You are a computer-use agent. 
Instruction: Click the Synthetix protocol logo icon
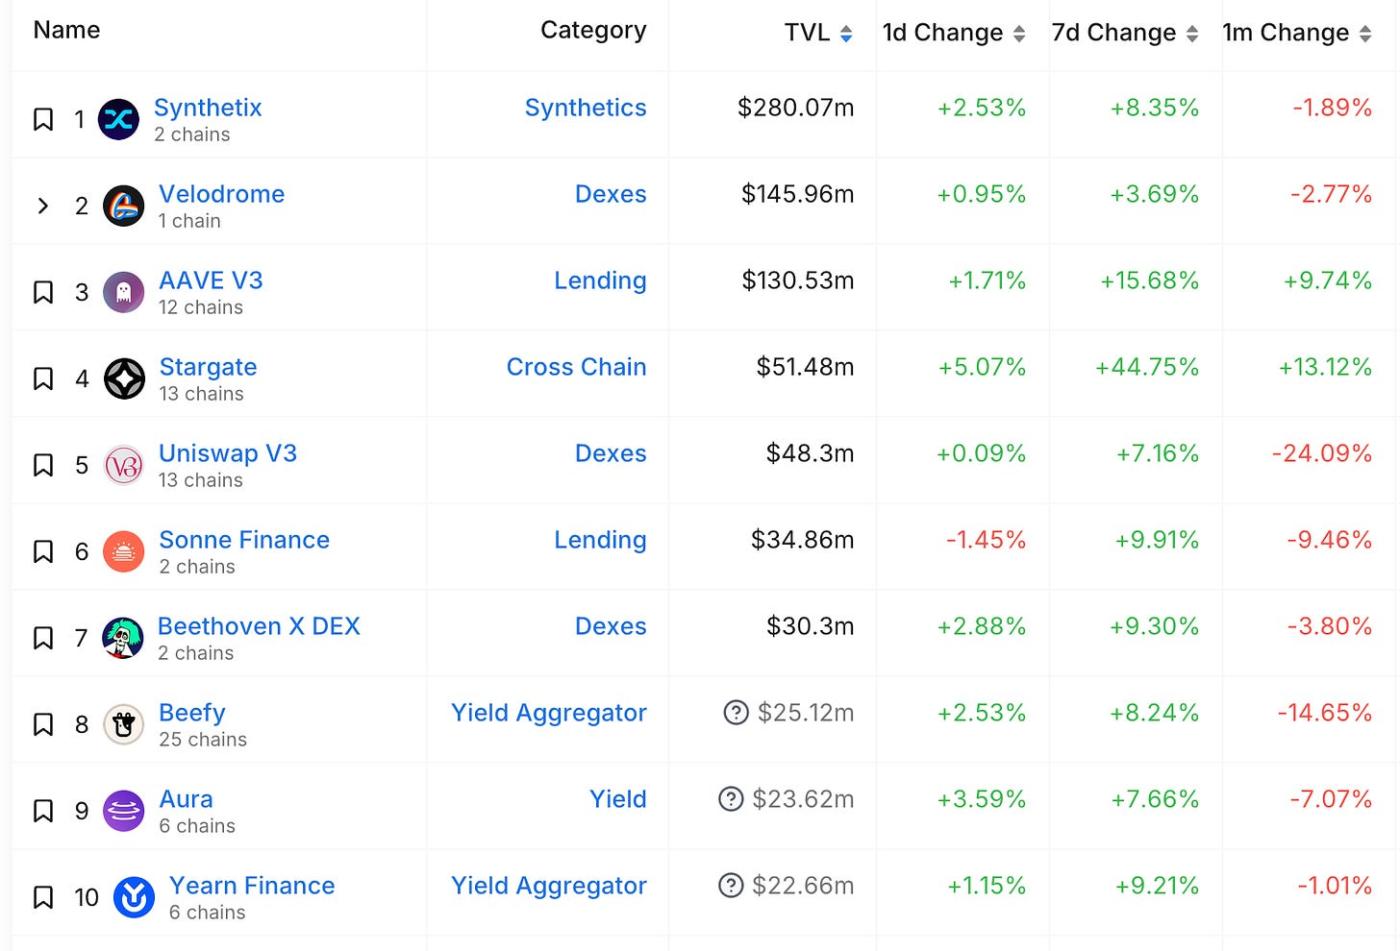click(119, 120)
